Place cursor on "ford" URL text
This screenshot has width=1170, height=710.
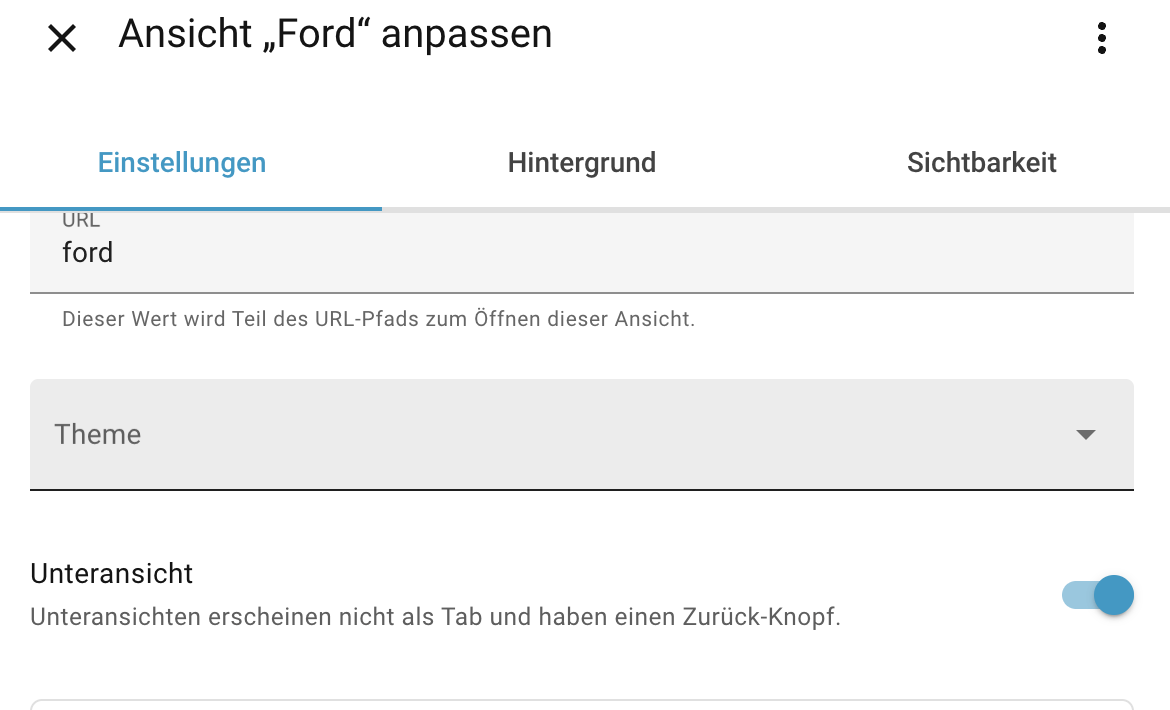click(88, 253)
